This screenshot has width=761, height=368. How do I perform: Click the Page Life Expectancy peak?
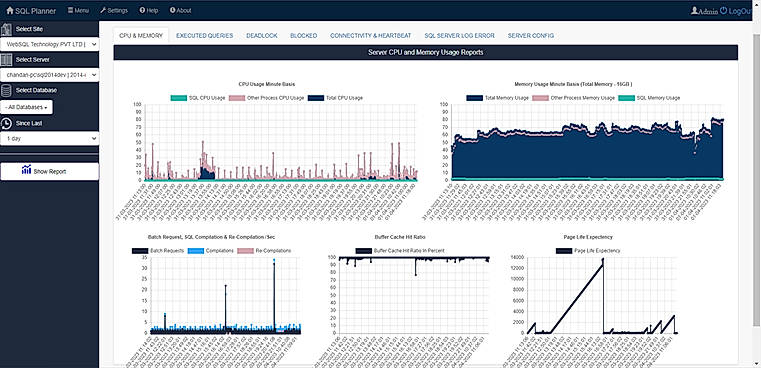click(x=603, y=260)
